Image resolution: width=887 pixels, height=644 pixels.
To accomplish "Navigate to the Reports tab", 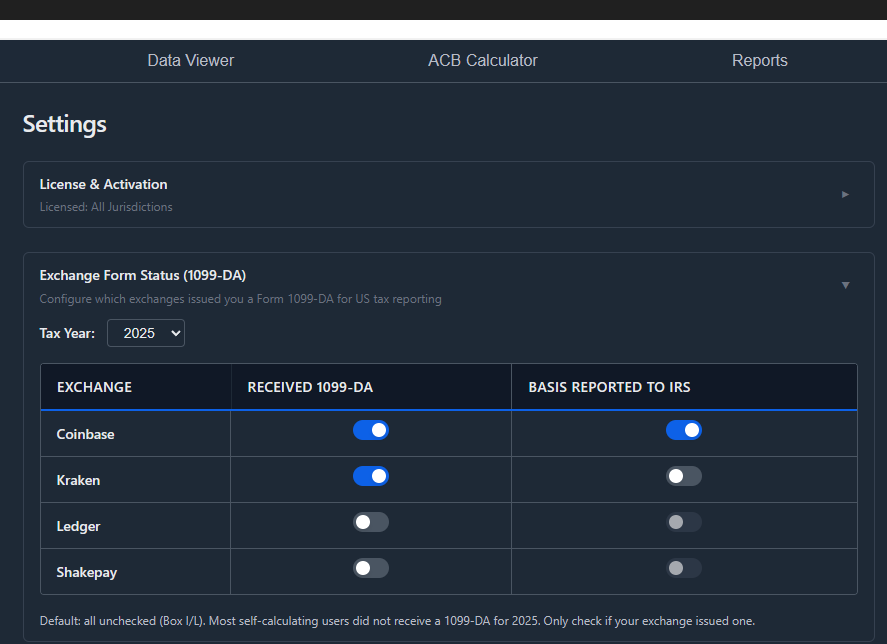I will click(759, 60).
